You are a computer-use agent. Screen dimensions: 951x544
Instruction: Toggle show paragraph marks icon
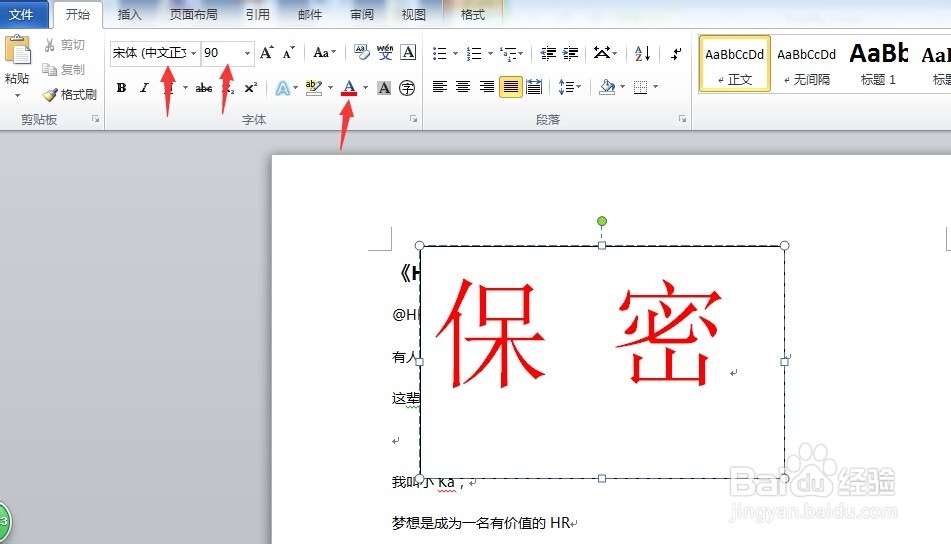tap(677, 54)
